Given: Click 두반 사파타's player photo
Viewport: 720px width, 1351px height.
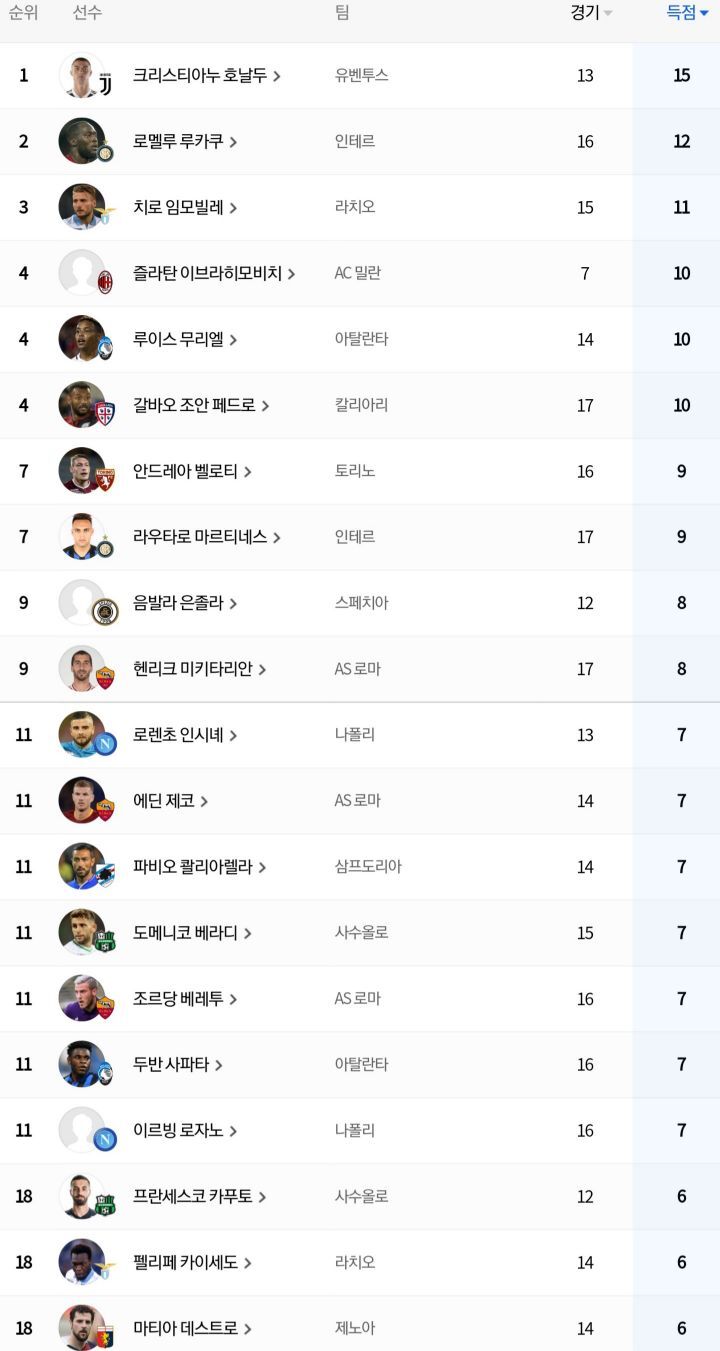Looking at the screenshot, I should [x=80, y=1064].
